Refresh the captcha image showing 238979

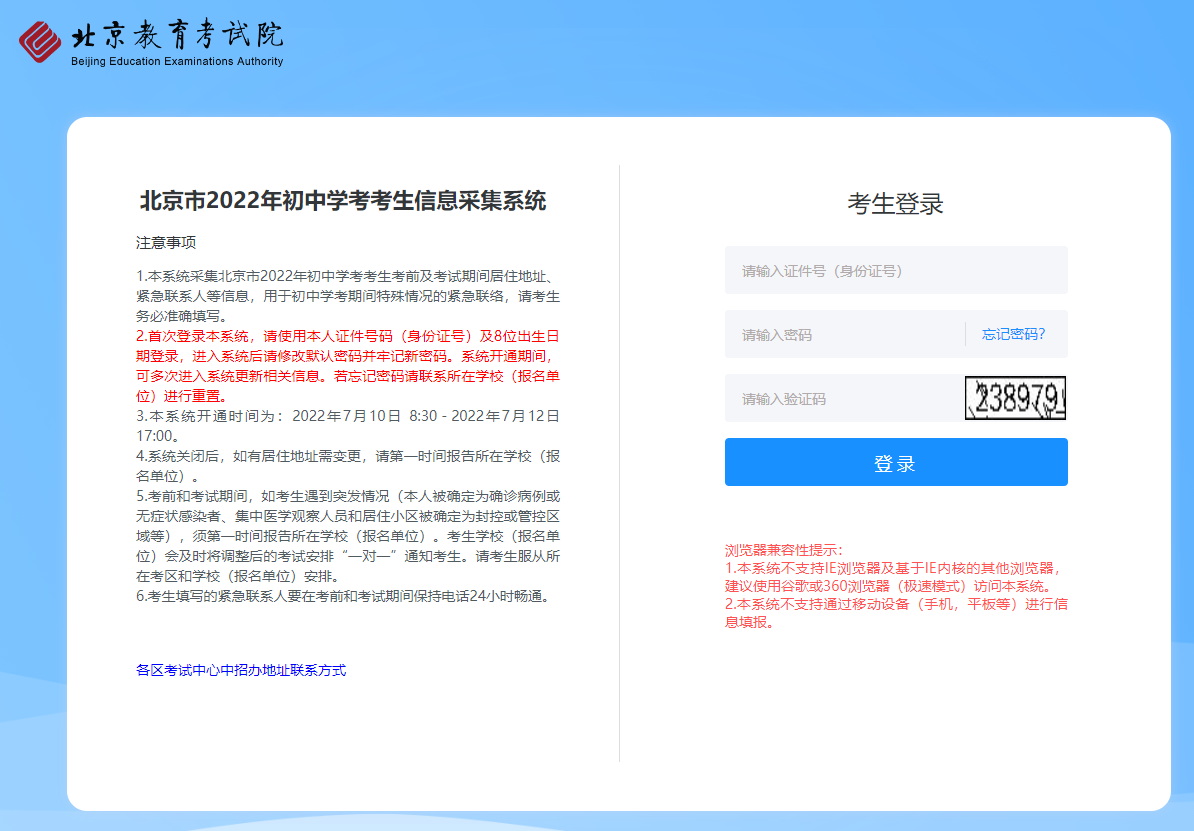1015,399
